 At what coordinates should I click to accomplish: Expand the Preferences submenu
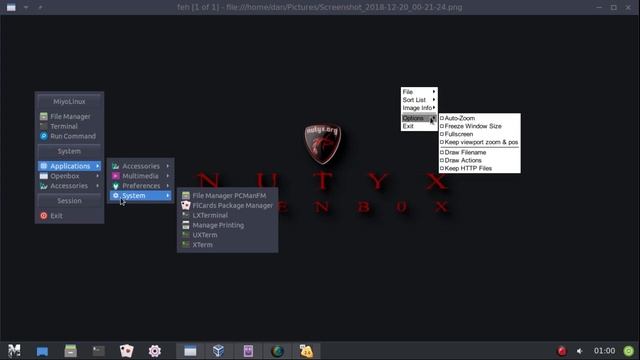tap(141, 186)
